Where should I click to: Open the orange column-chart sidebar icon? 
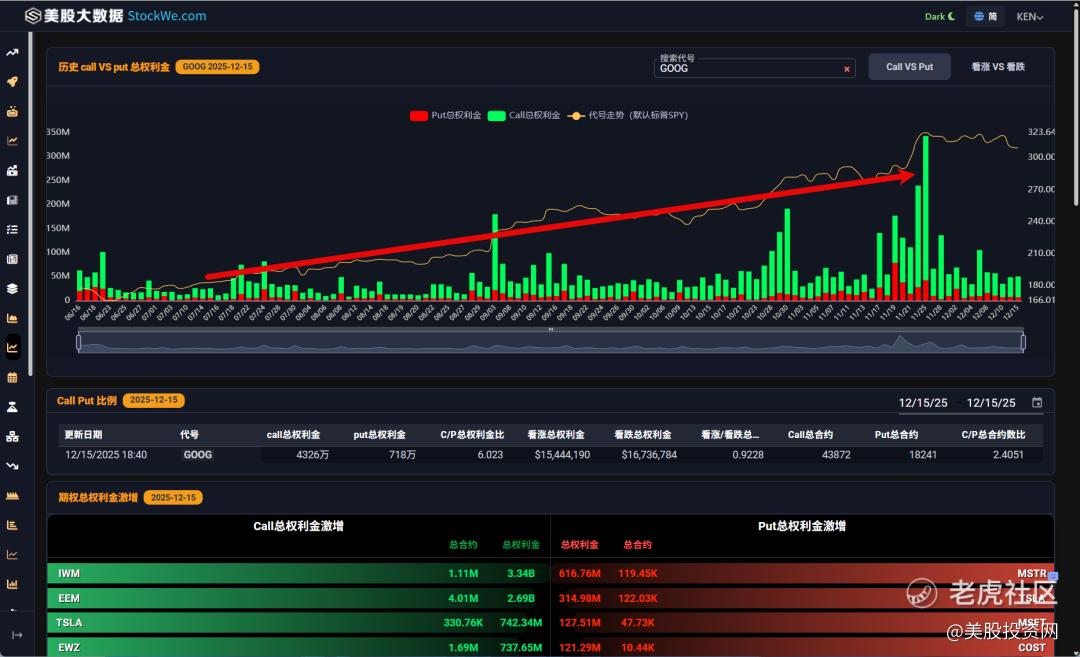(x=12, y=584)
